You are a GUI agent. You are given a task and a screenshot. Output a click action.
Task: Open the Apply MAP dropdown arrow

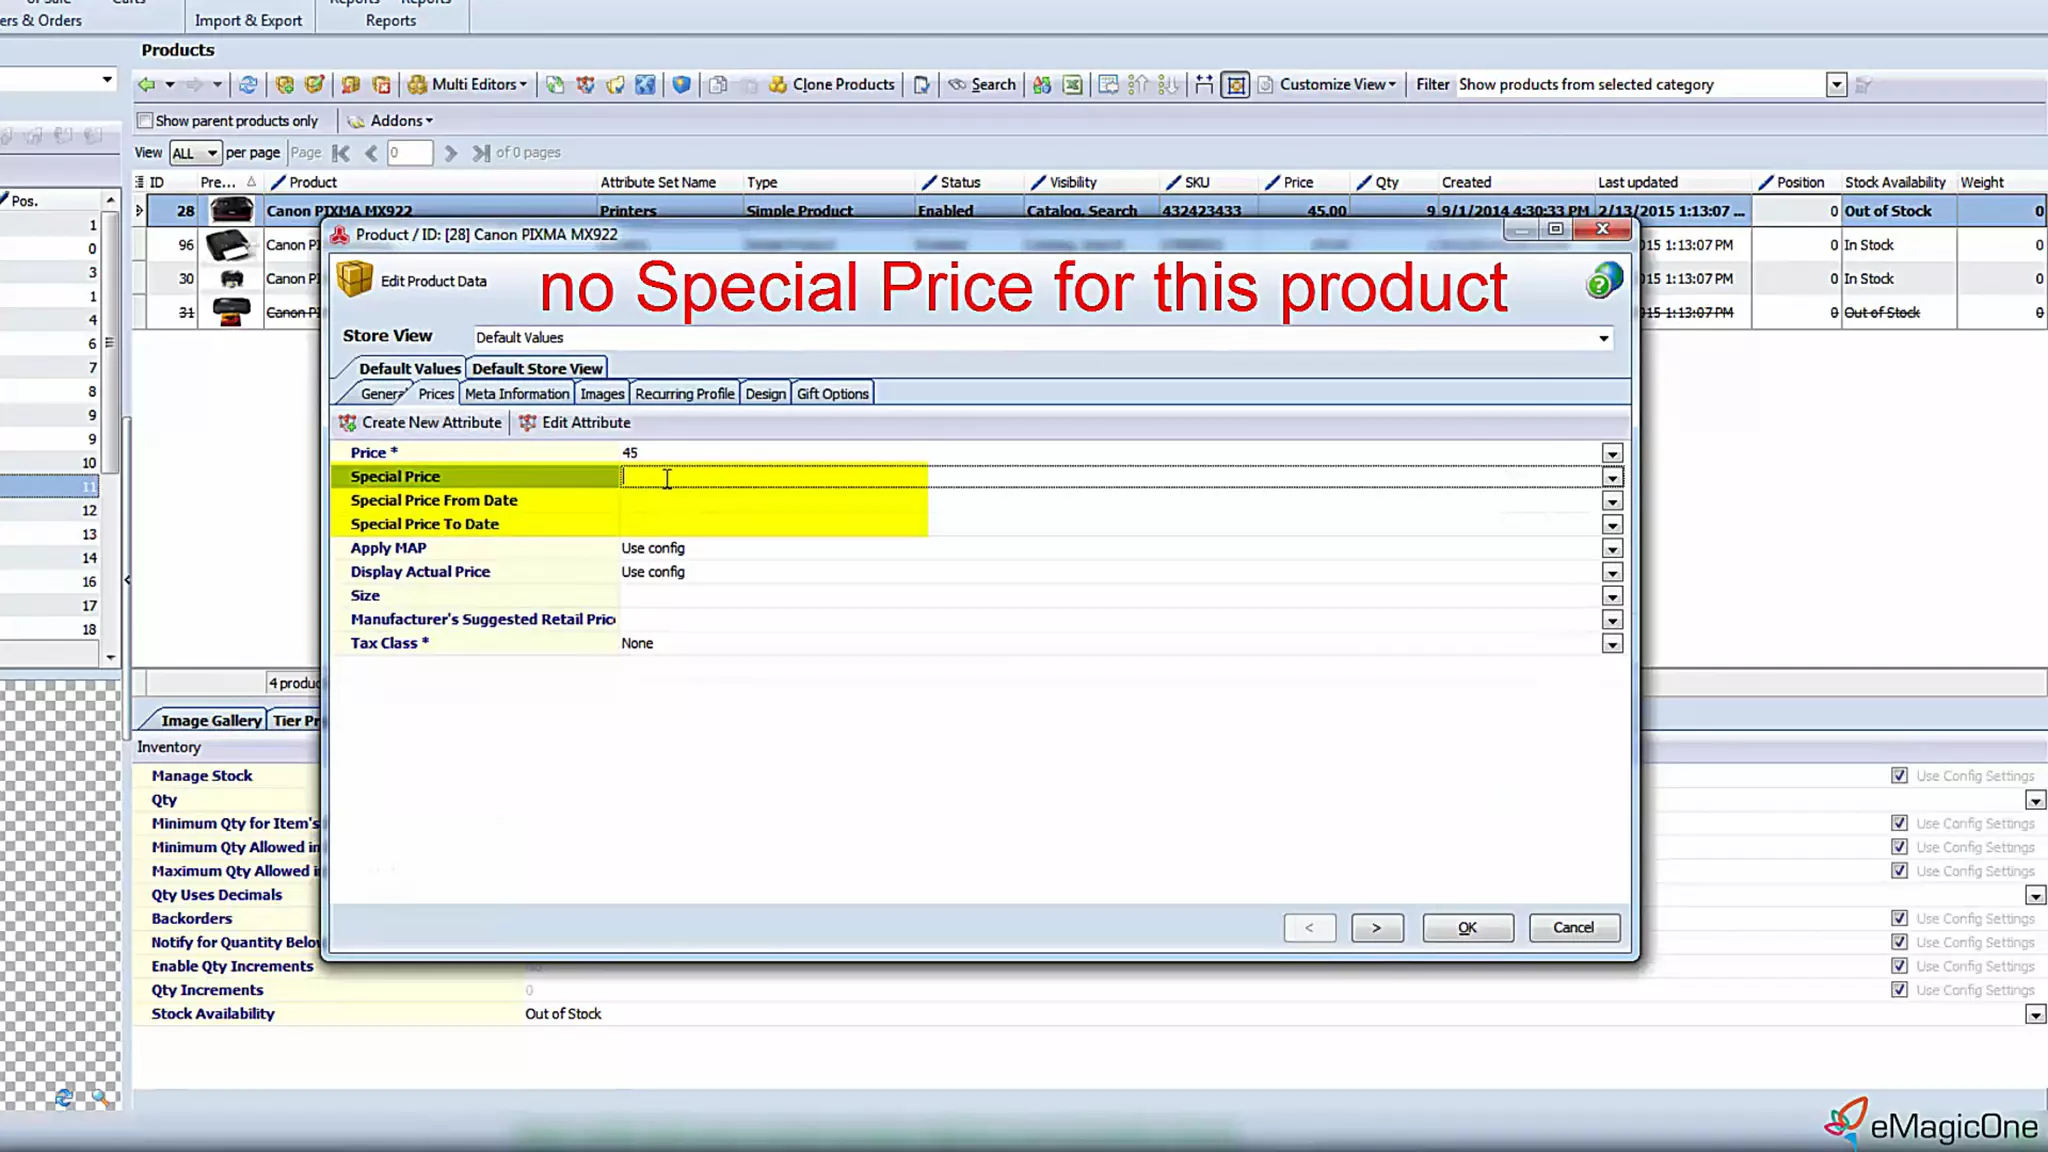pyautogui.click(x=1612, y=549)
